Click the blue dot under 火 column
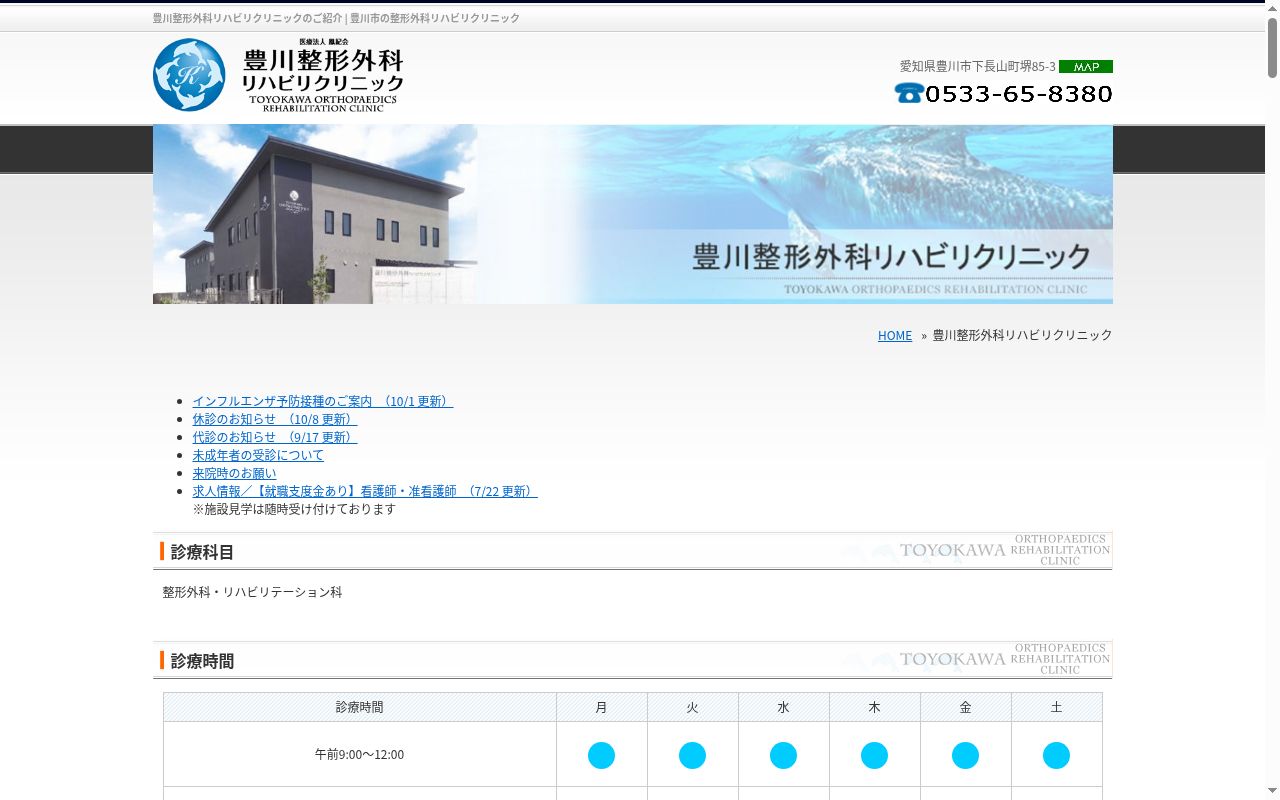Screen dimensions: 1280x800 point(692,755)
